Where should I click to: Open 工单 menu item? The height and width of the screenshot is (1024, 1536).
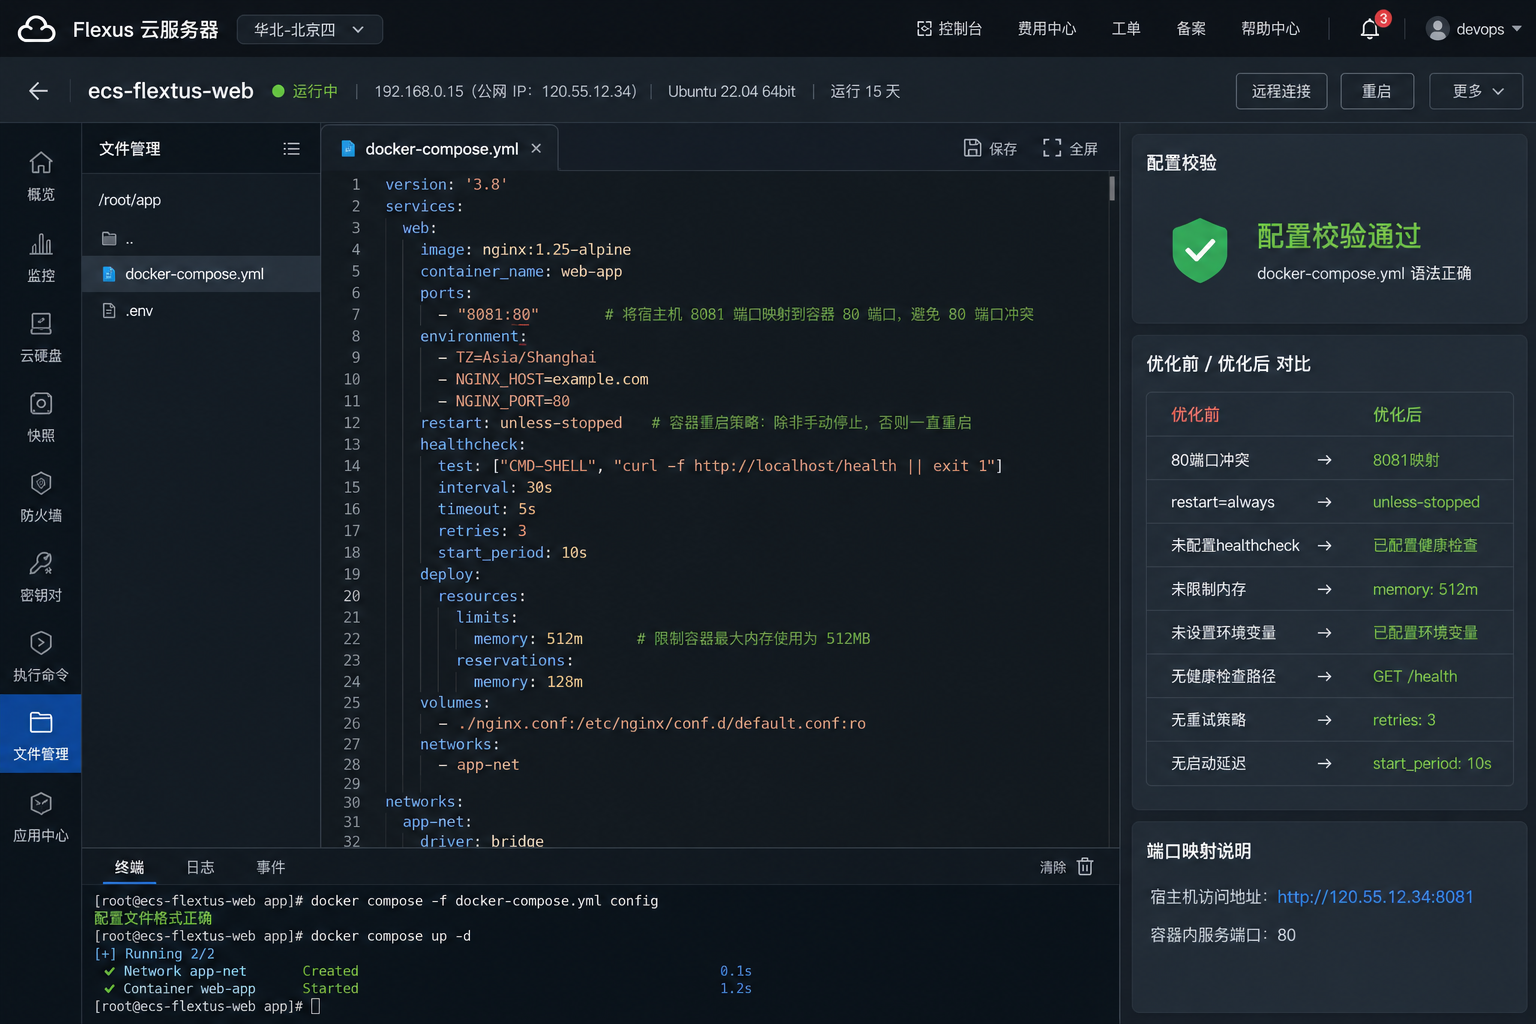[x=1126, y=29]
